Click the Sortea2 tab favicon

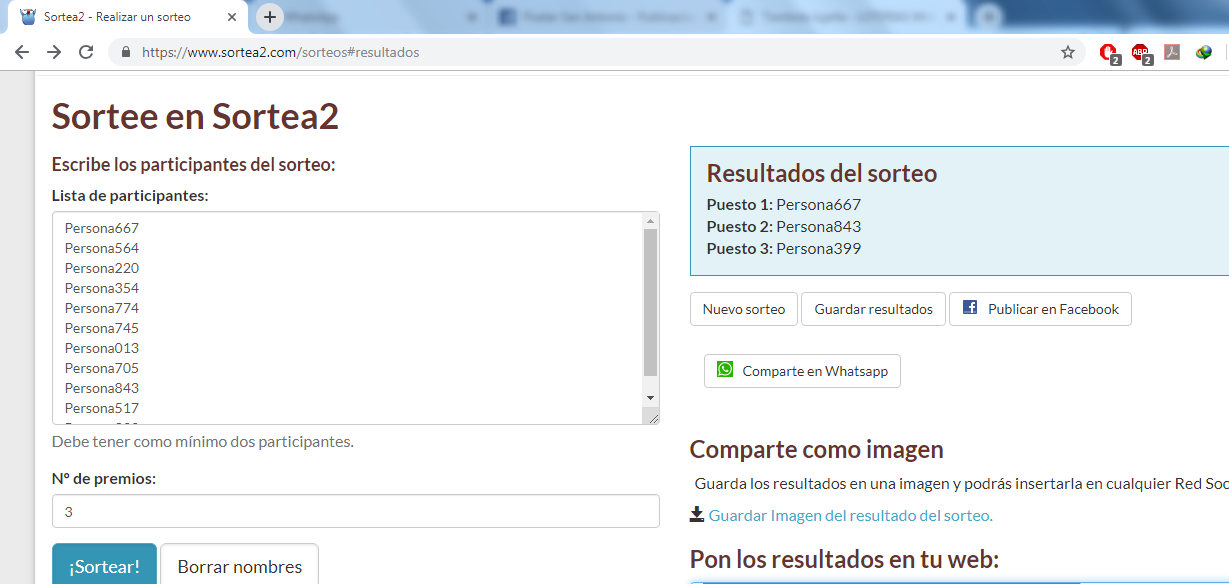[x=28, y=17]
